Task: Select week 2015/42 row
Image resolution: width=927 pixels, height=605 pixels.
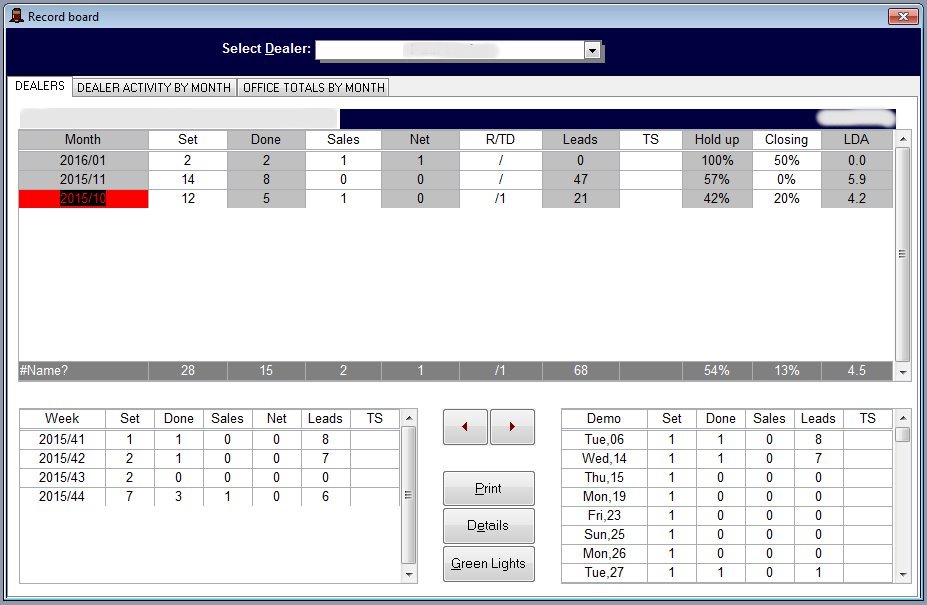Action: pos(210,458)
